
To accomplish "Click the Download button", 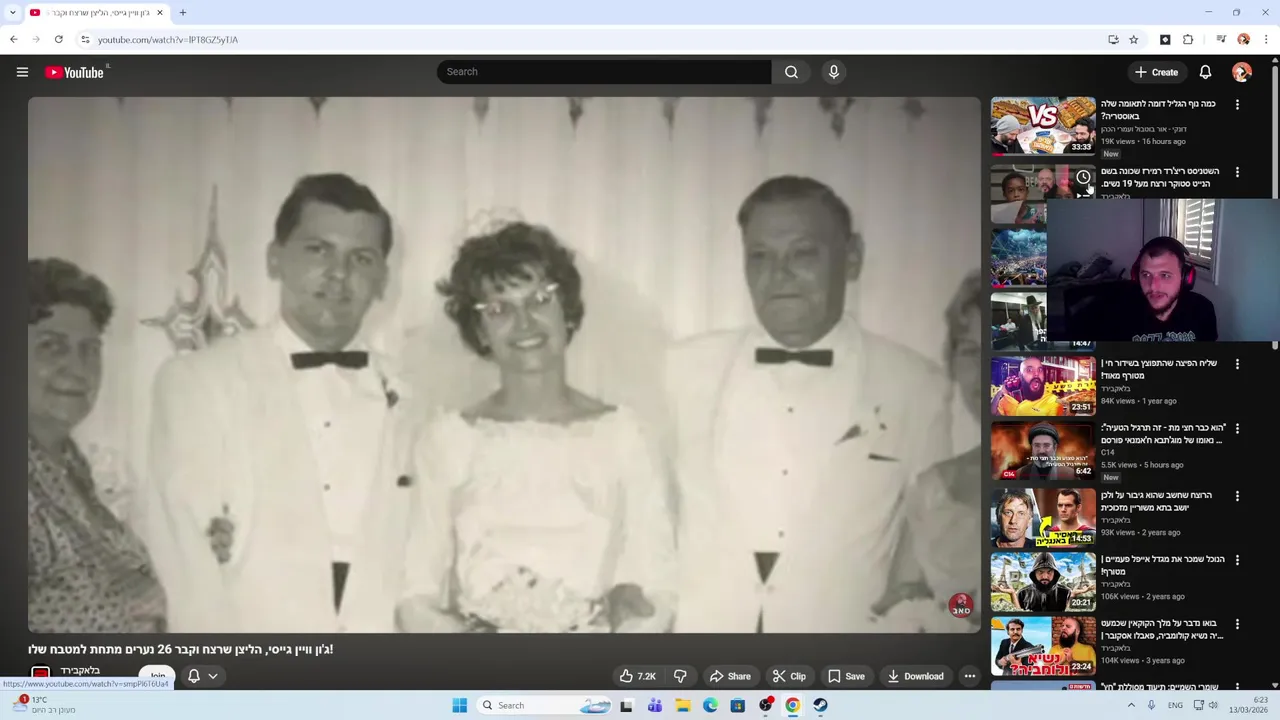I will coord(915,676).
